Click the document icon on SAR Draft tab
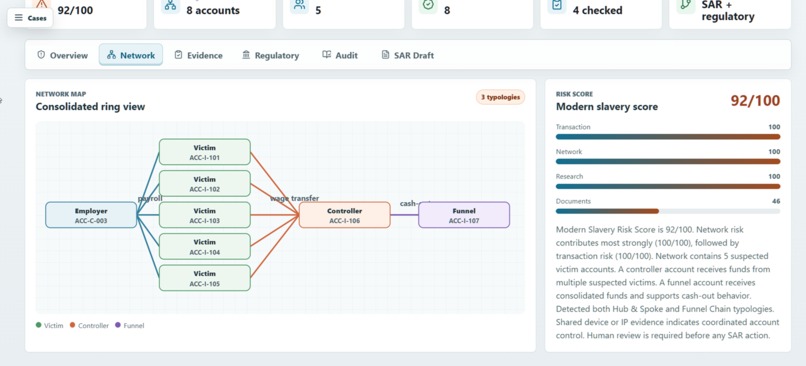Viewport: 806px width, 366px height. (385, 54)
